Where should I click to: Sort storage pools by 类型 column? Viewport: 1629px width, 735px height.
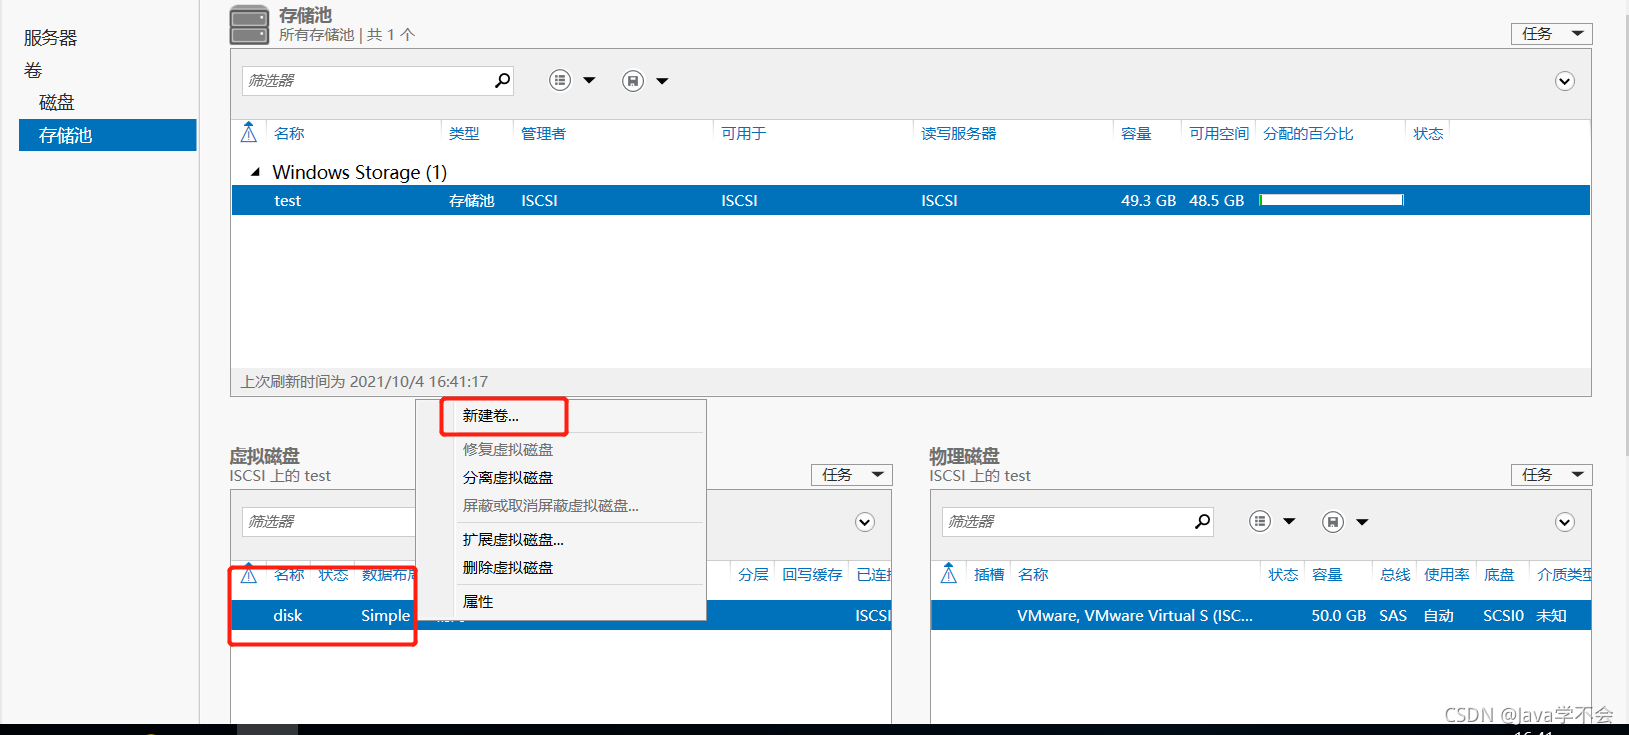pyautogui.click(x=464, y=133)
